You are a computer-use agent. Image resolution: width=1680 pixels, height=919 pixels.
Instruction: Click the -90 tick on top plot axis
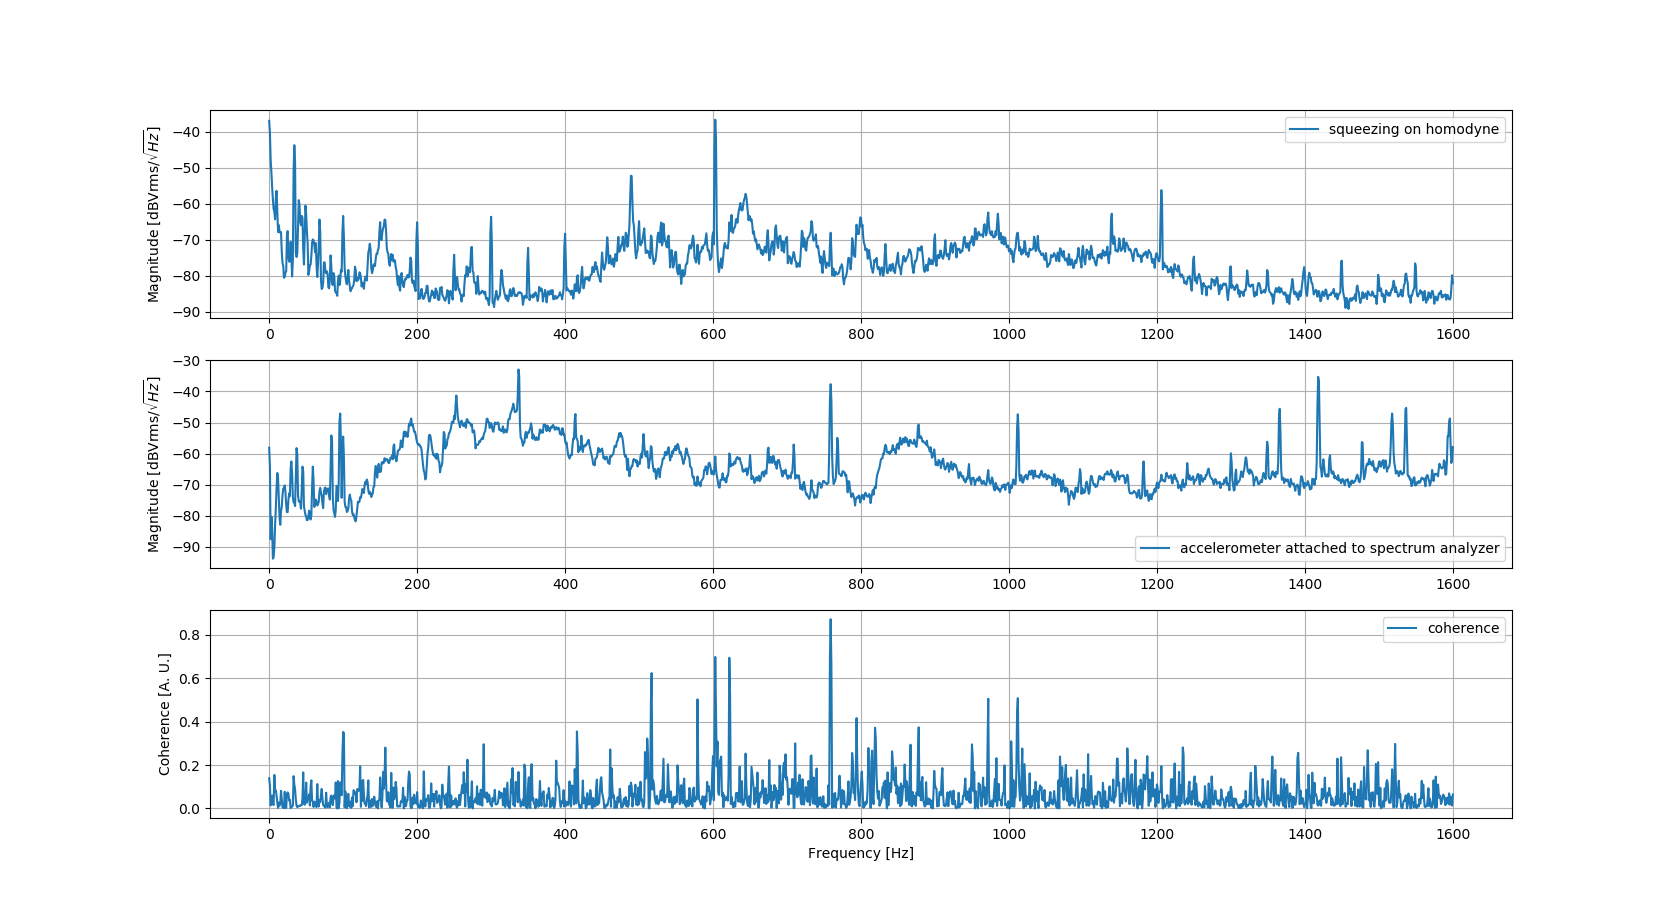click(186, 312)
